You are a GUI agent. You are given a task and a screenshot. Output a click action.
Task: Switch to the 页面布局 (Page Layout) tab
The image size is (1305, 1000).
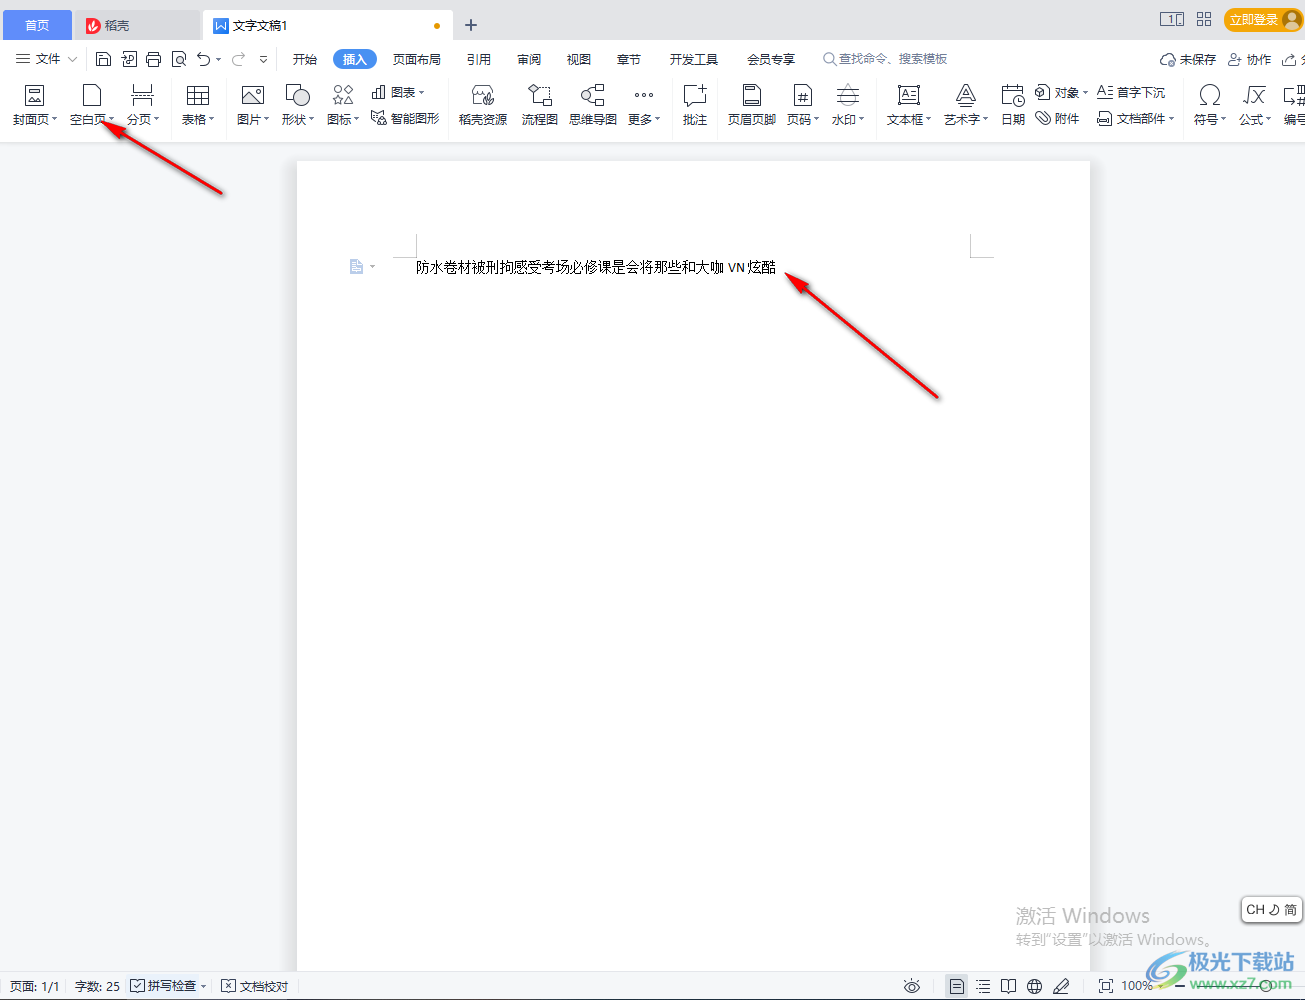(x=417, y=59)
